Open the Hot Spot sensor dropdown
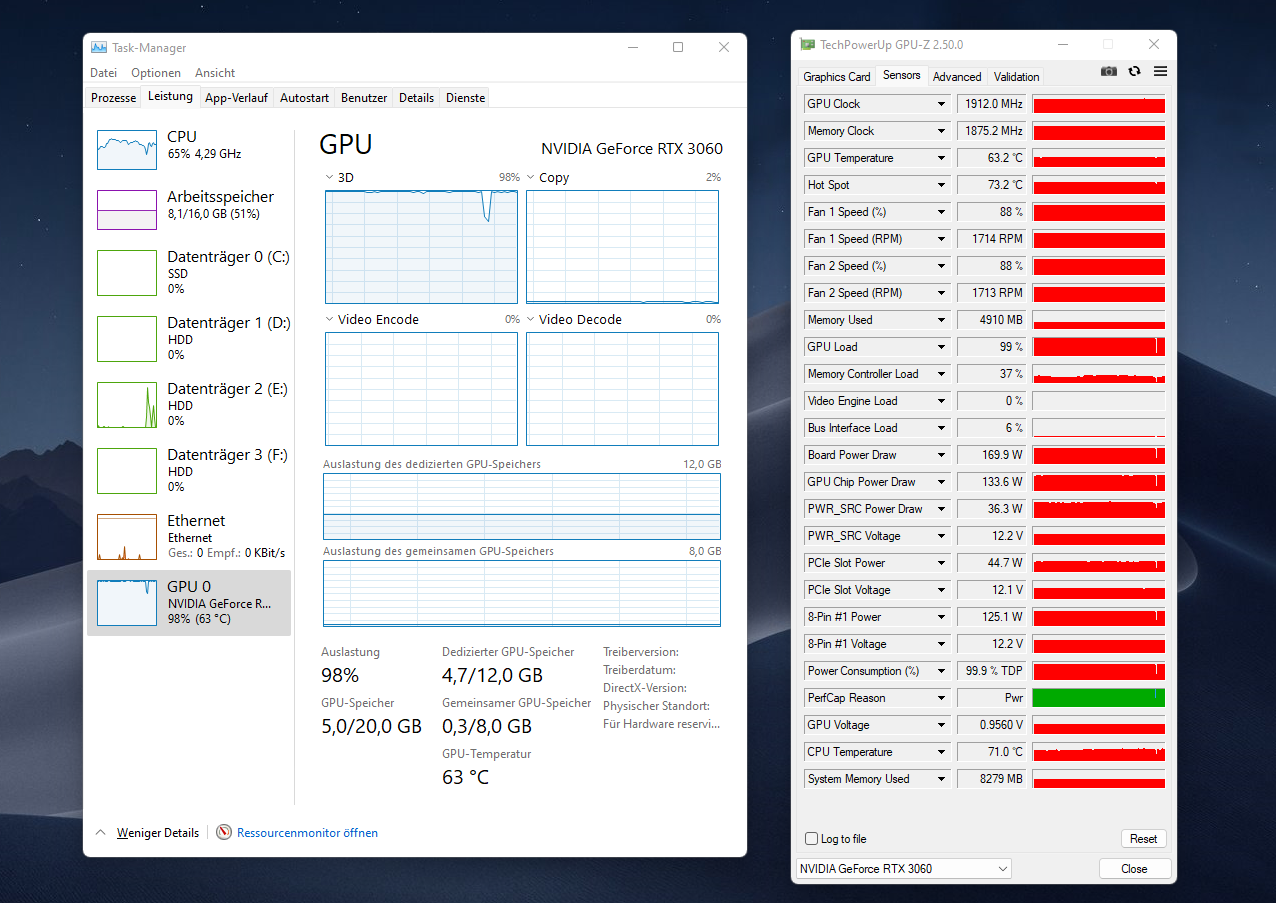 pos(941,185)
